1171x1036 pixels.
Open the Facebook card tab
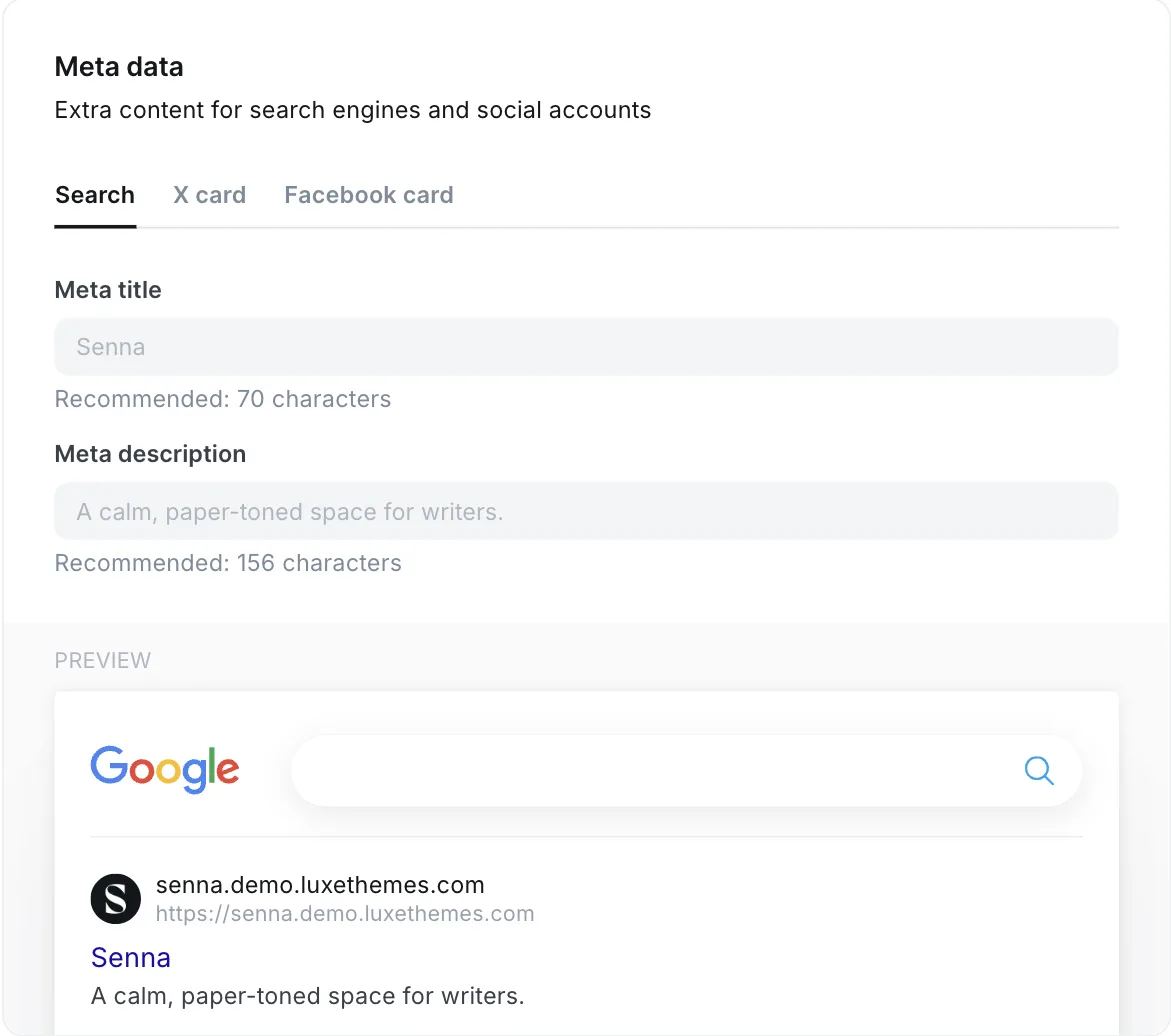(x=368, y=195)
